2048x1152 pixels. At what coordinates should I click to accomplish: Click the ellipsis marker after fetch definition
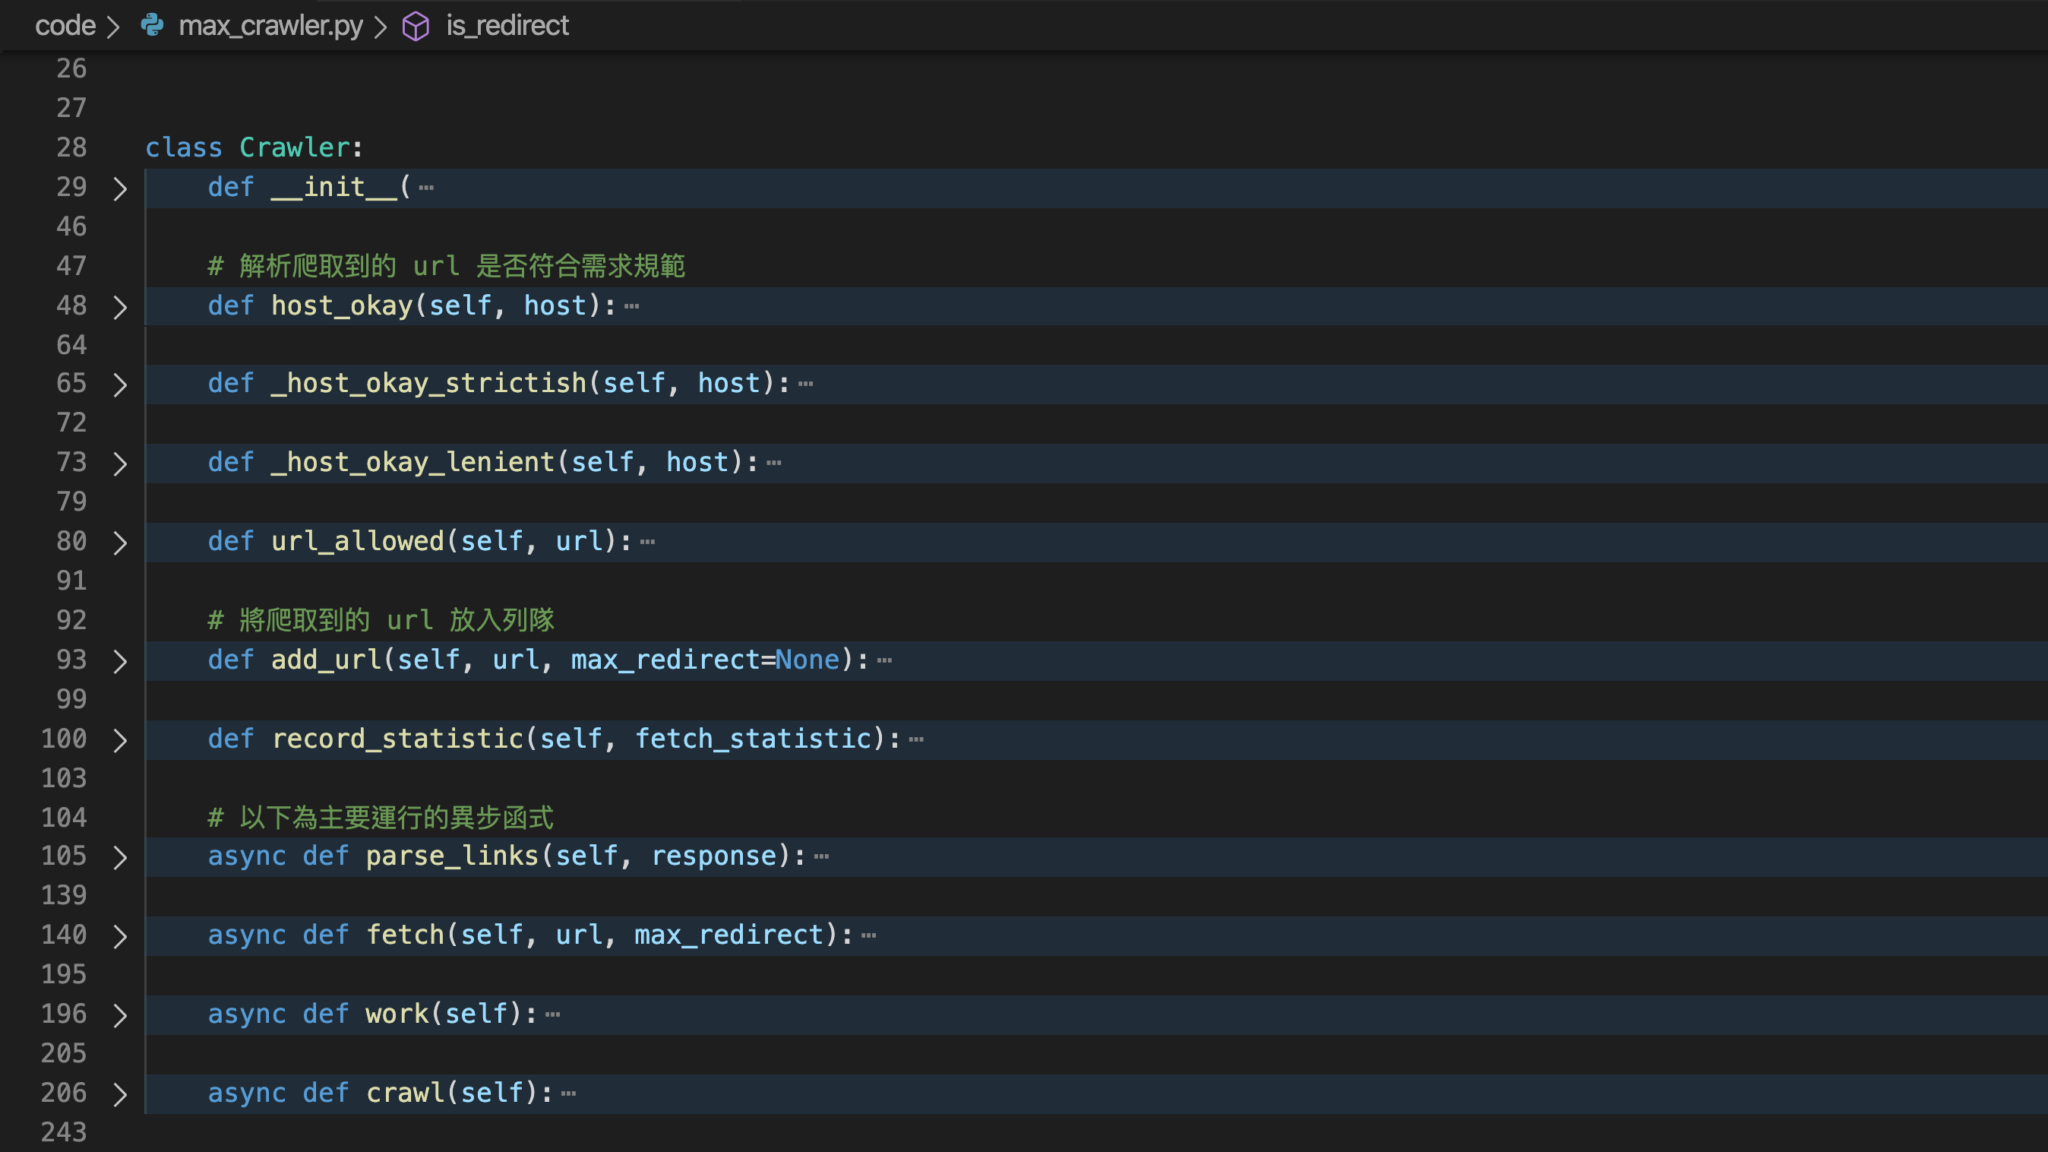[871, 934]
